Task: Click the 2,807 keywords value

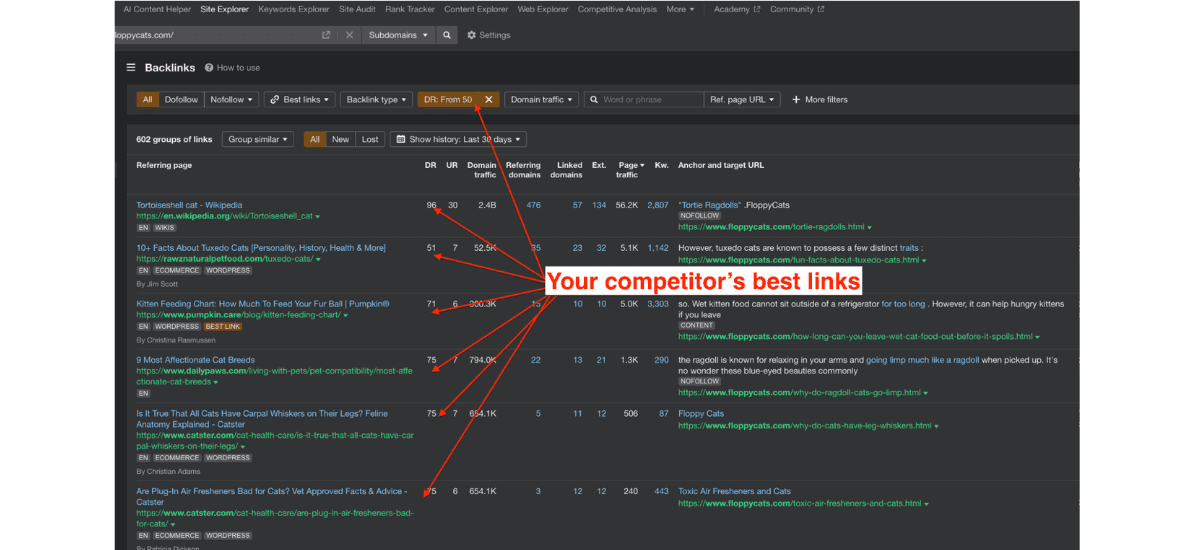Action: tap(658, 205)
